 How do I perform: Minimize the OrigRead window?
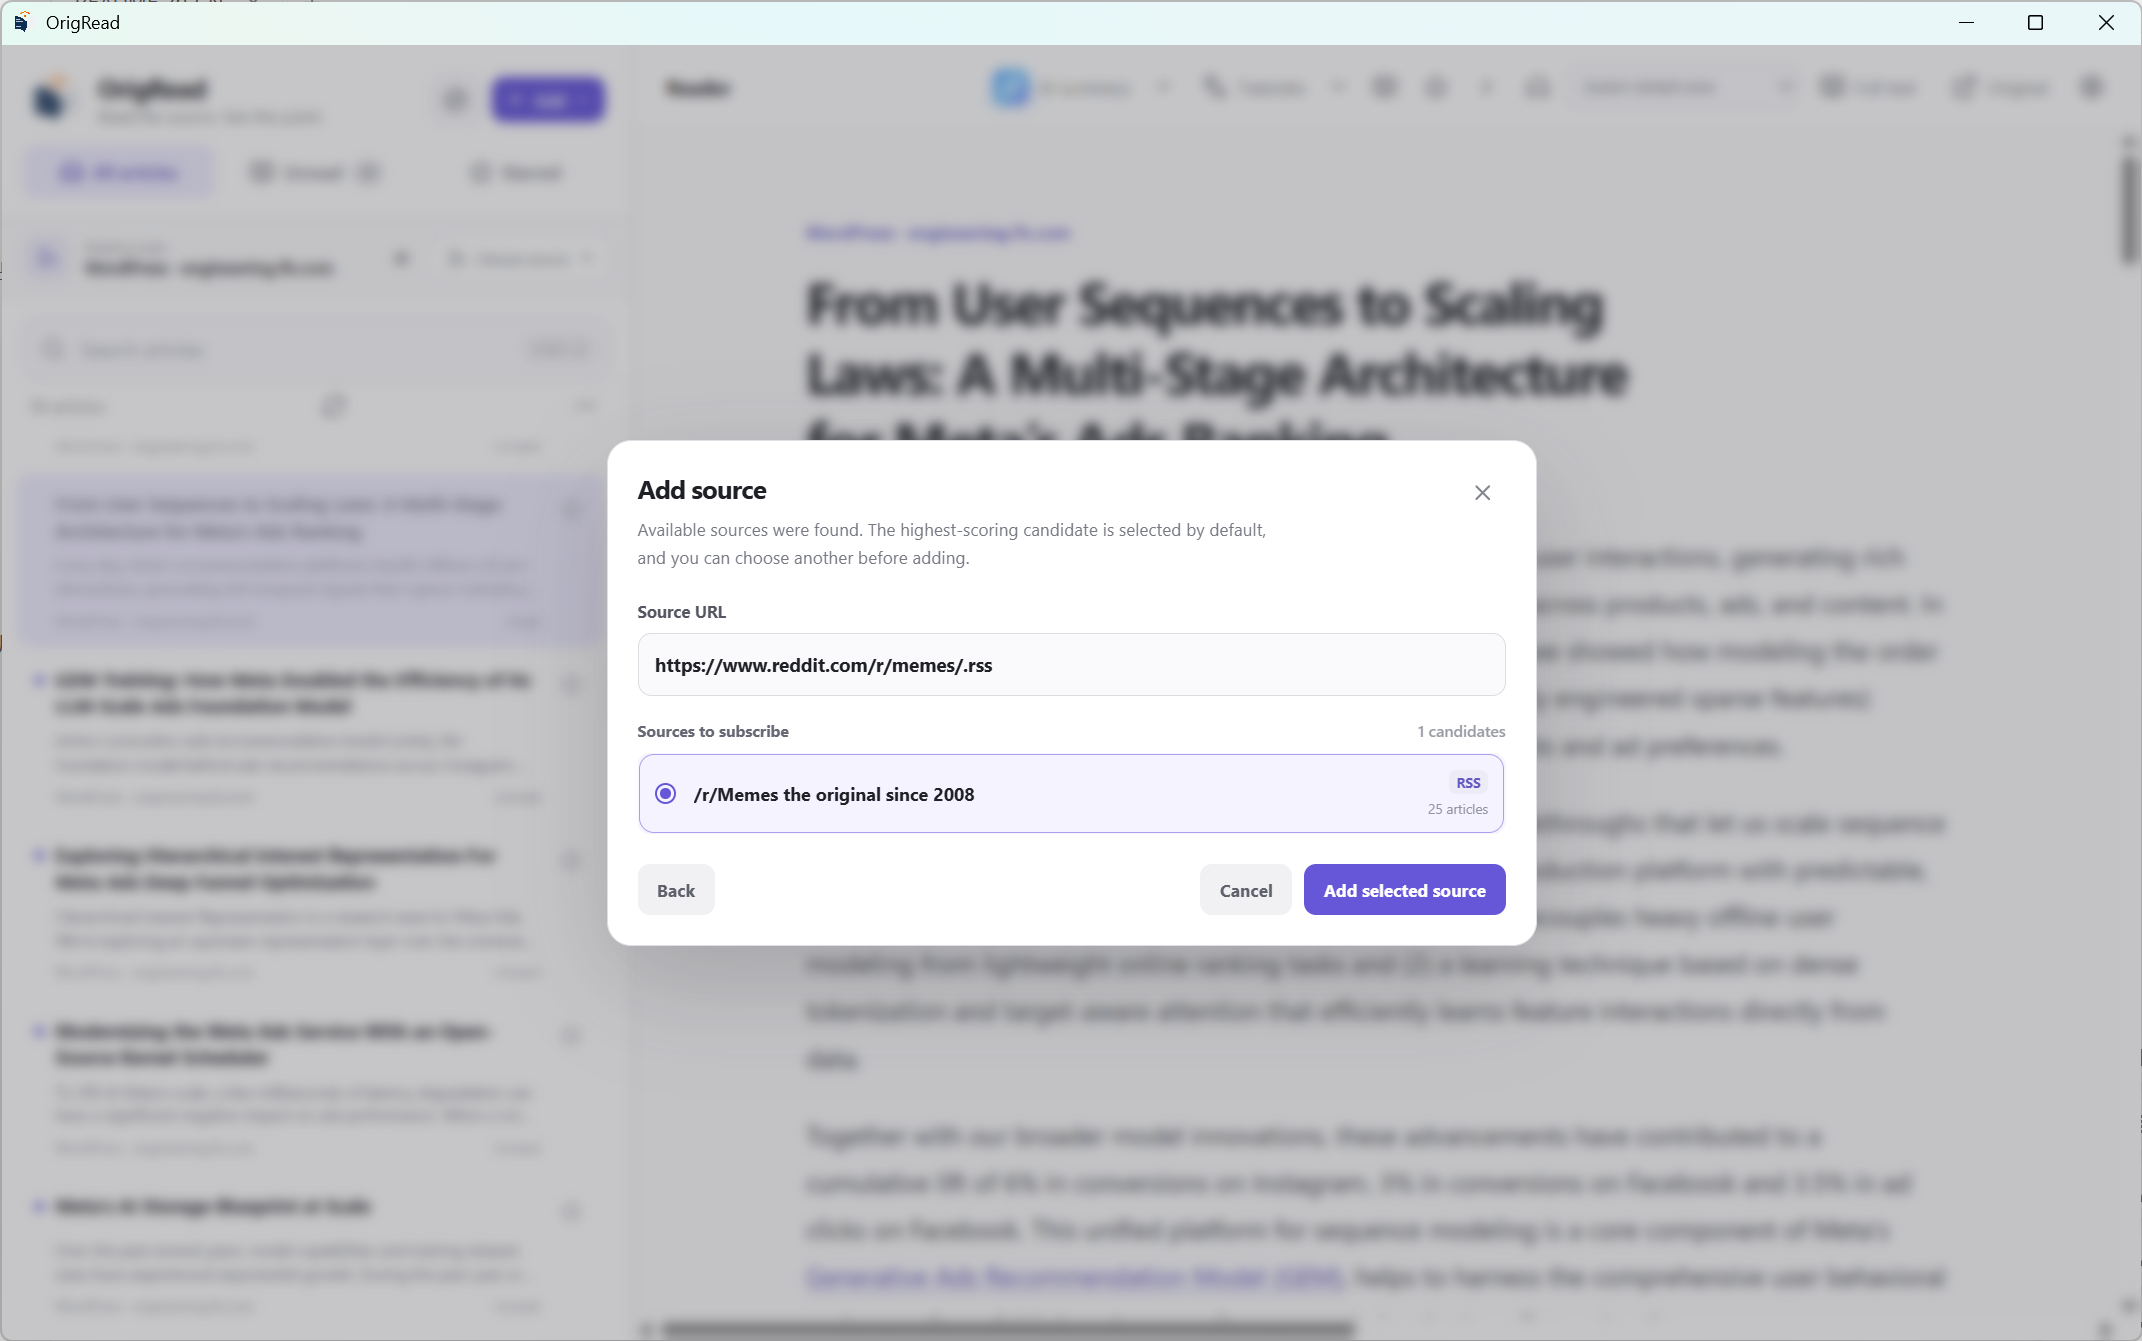pos(1966,22)
